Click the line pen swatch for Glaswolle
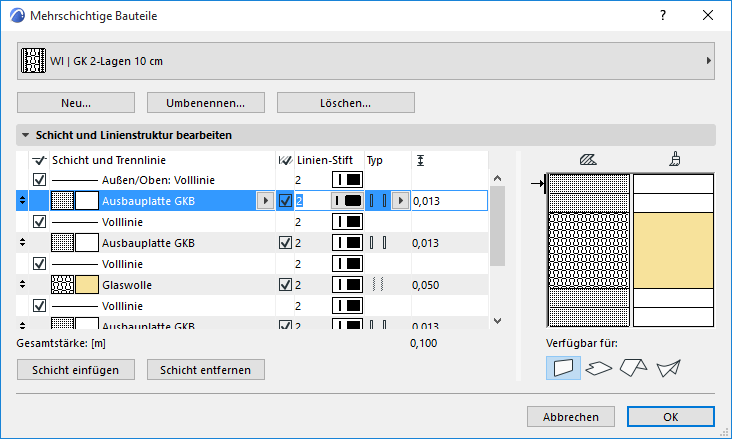 pyautogui.click(x=347, y=285)
